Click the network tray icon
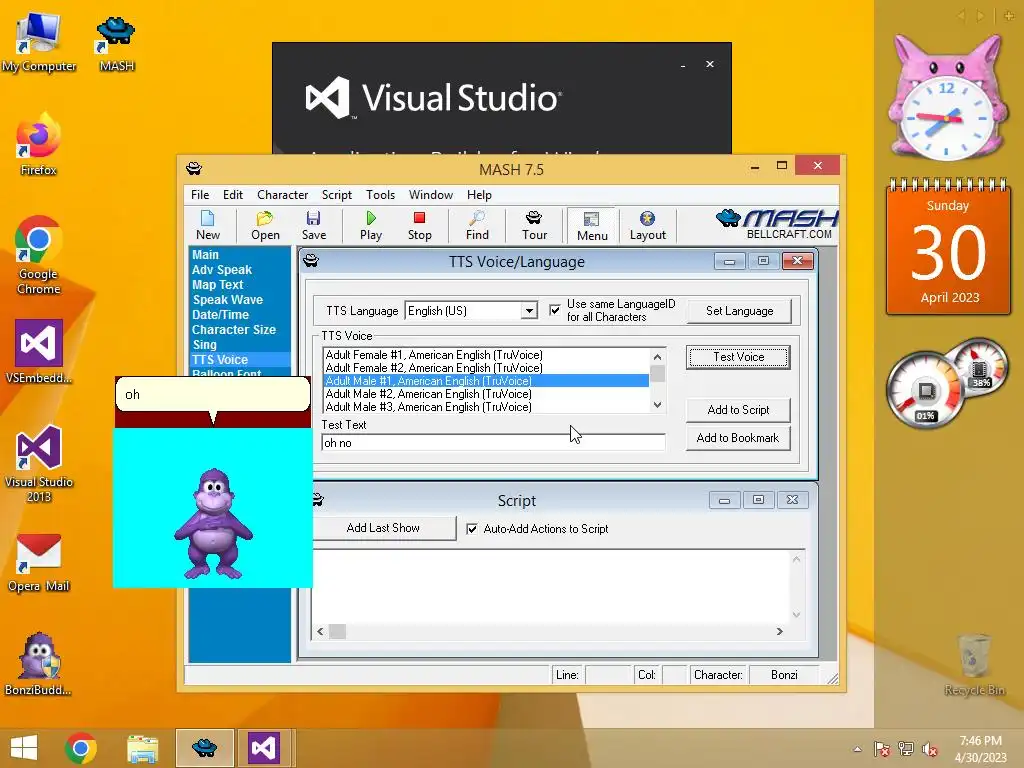This screenshot has height=768, width=1024. point(906,749)
